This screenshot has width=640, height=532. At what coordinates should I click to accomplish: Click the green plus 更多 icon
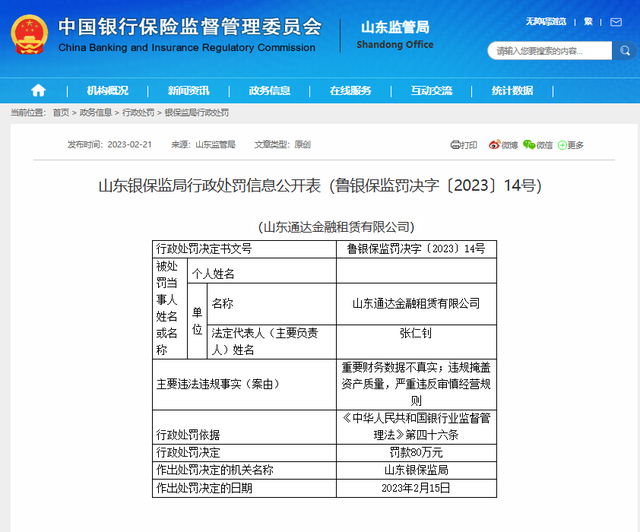pyautogui.click(x=562, y=145)
